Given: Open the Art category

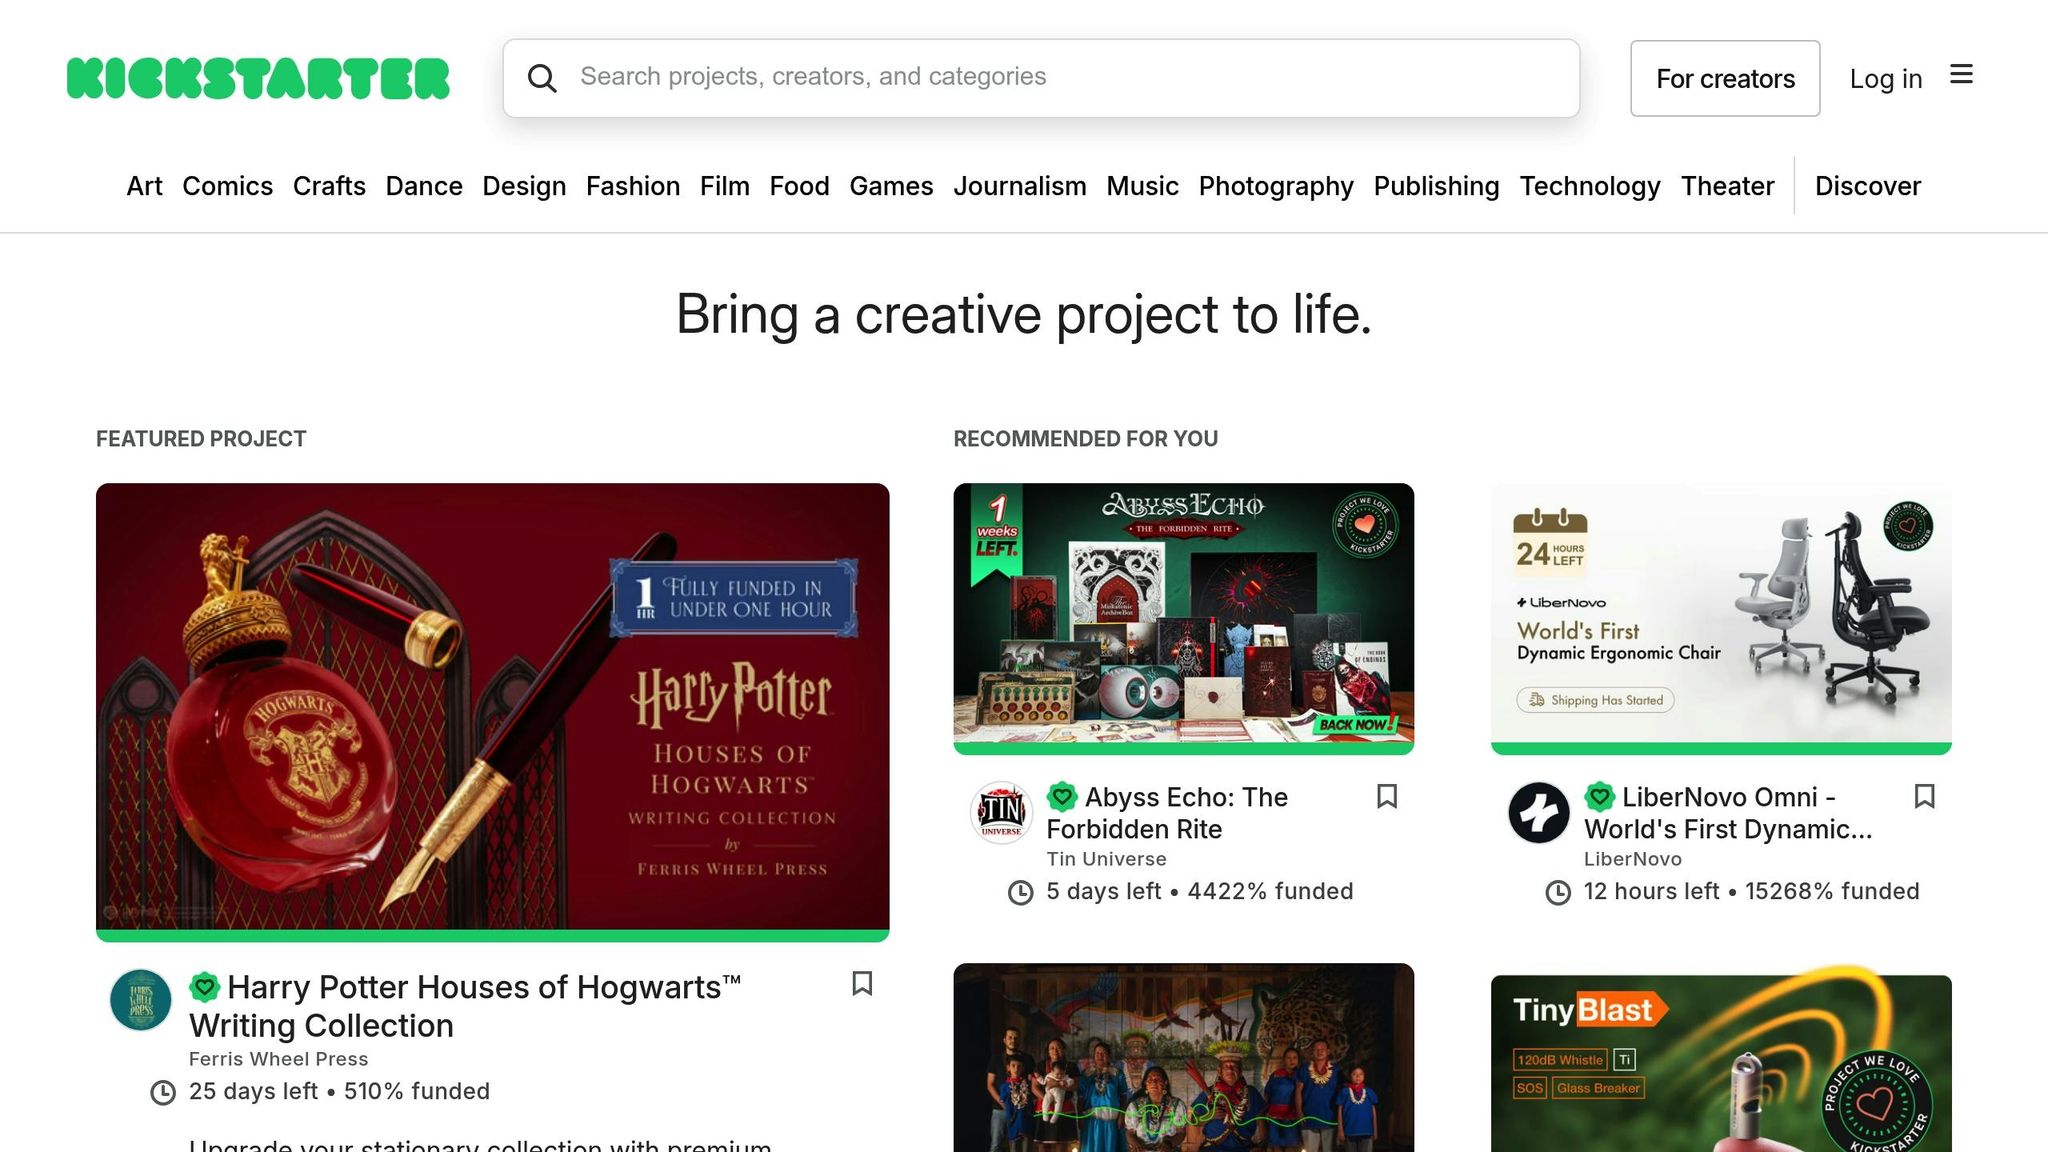Looking at the screenshot, I should (x=144, y=186).
